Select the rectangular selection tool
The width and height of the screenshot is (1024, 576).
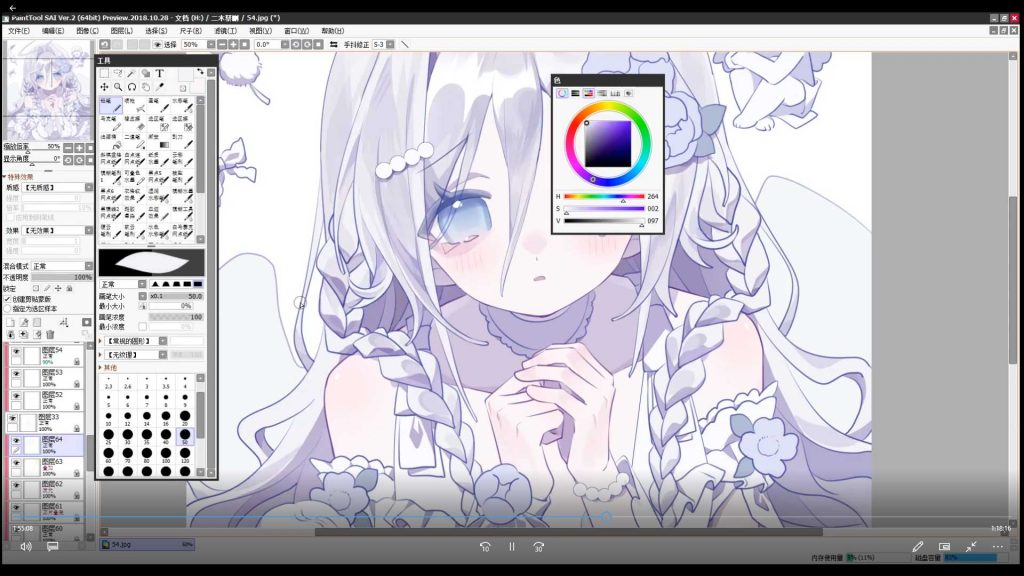(x=104, y=73)
